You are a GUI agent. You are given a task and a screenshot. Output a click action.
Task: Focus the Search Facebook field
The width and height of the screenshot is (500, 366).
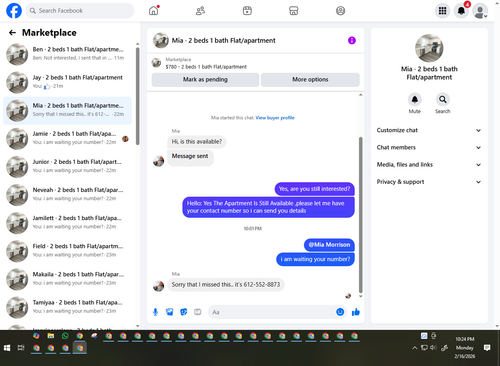pos(80,11)
